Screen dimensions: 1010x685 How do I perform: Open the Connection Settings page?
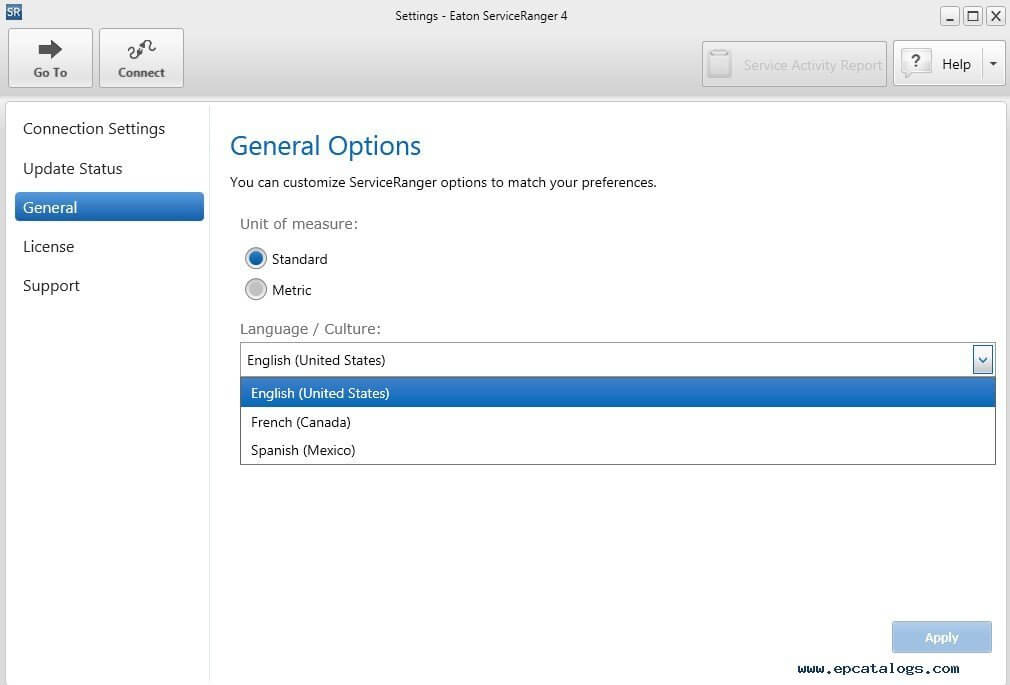click(93, 128)
